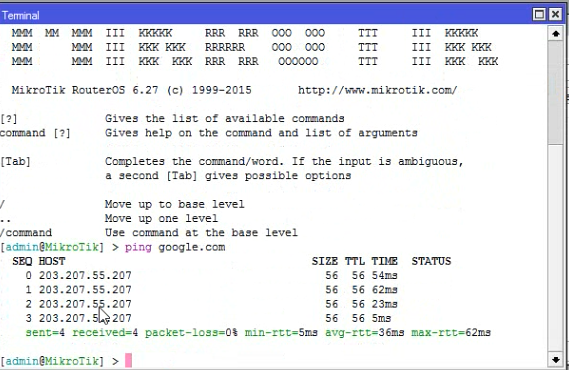Click the STATUS column header
Screen dimensions: 569x370
[x=431, y=261]
